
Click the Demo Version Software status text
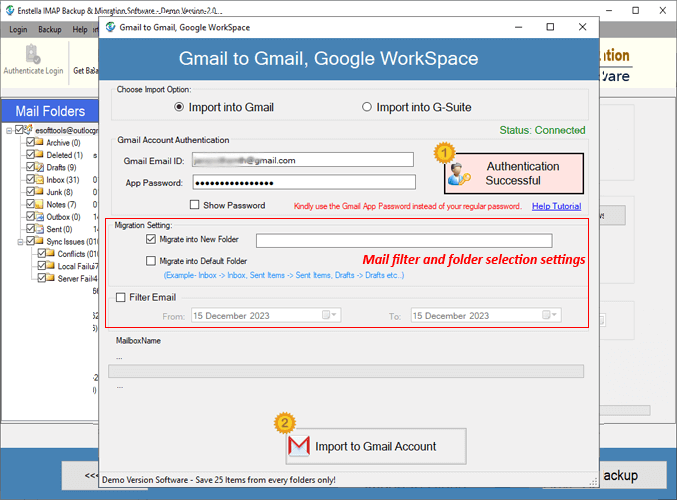click(x=218, y=480)
